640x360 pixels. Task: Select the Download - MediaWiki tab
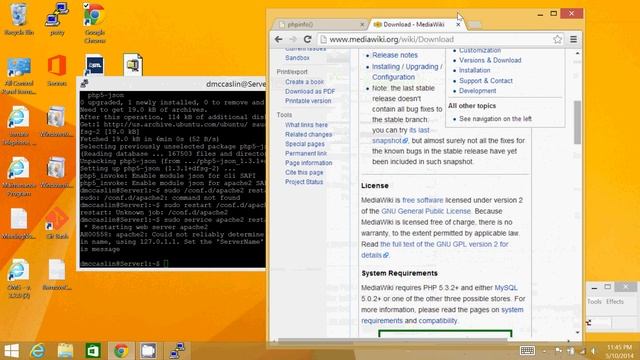point(414,24)
